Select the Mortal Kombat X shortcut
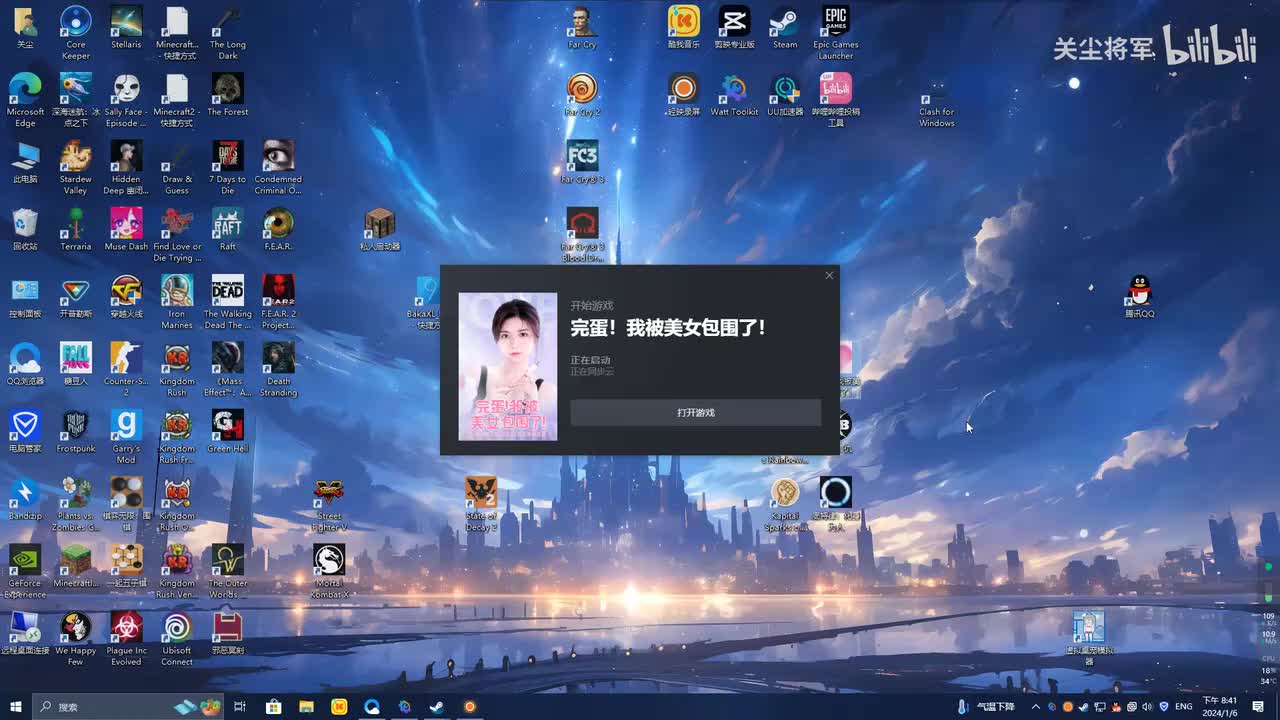1280x720 pixels. [x=328, y=572]
